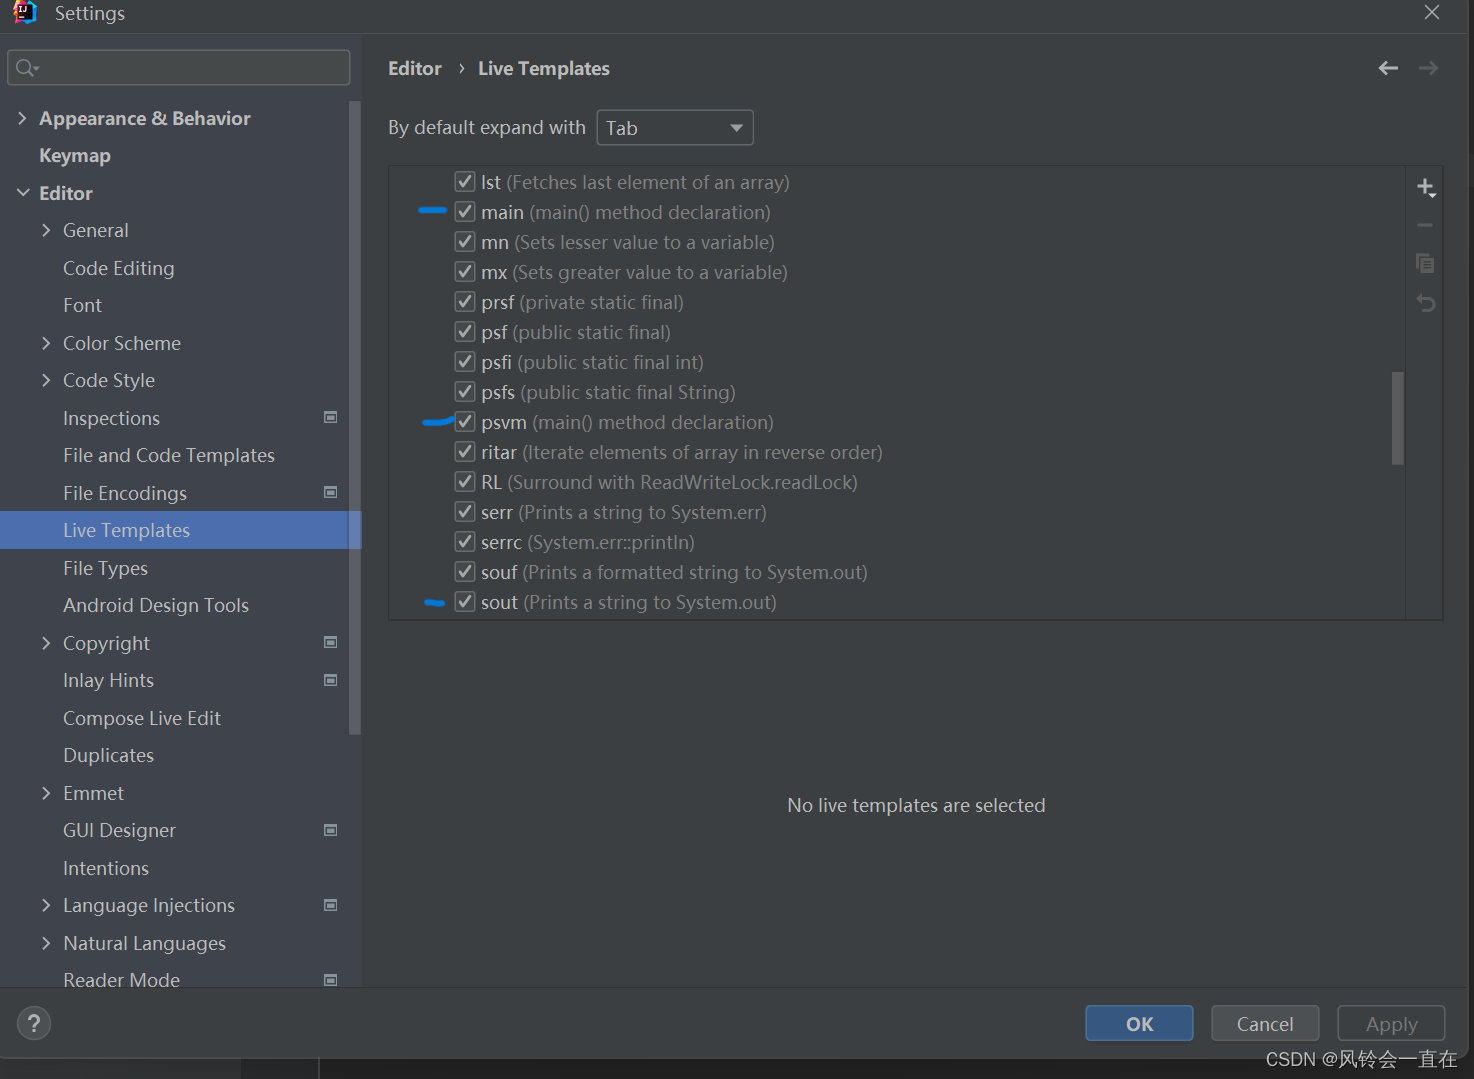The image size is (1474, 1079).
Task: Disable the mn template checkbox
Action: [465, 242]
